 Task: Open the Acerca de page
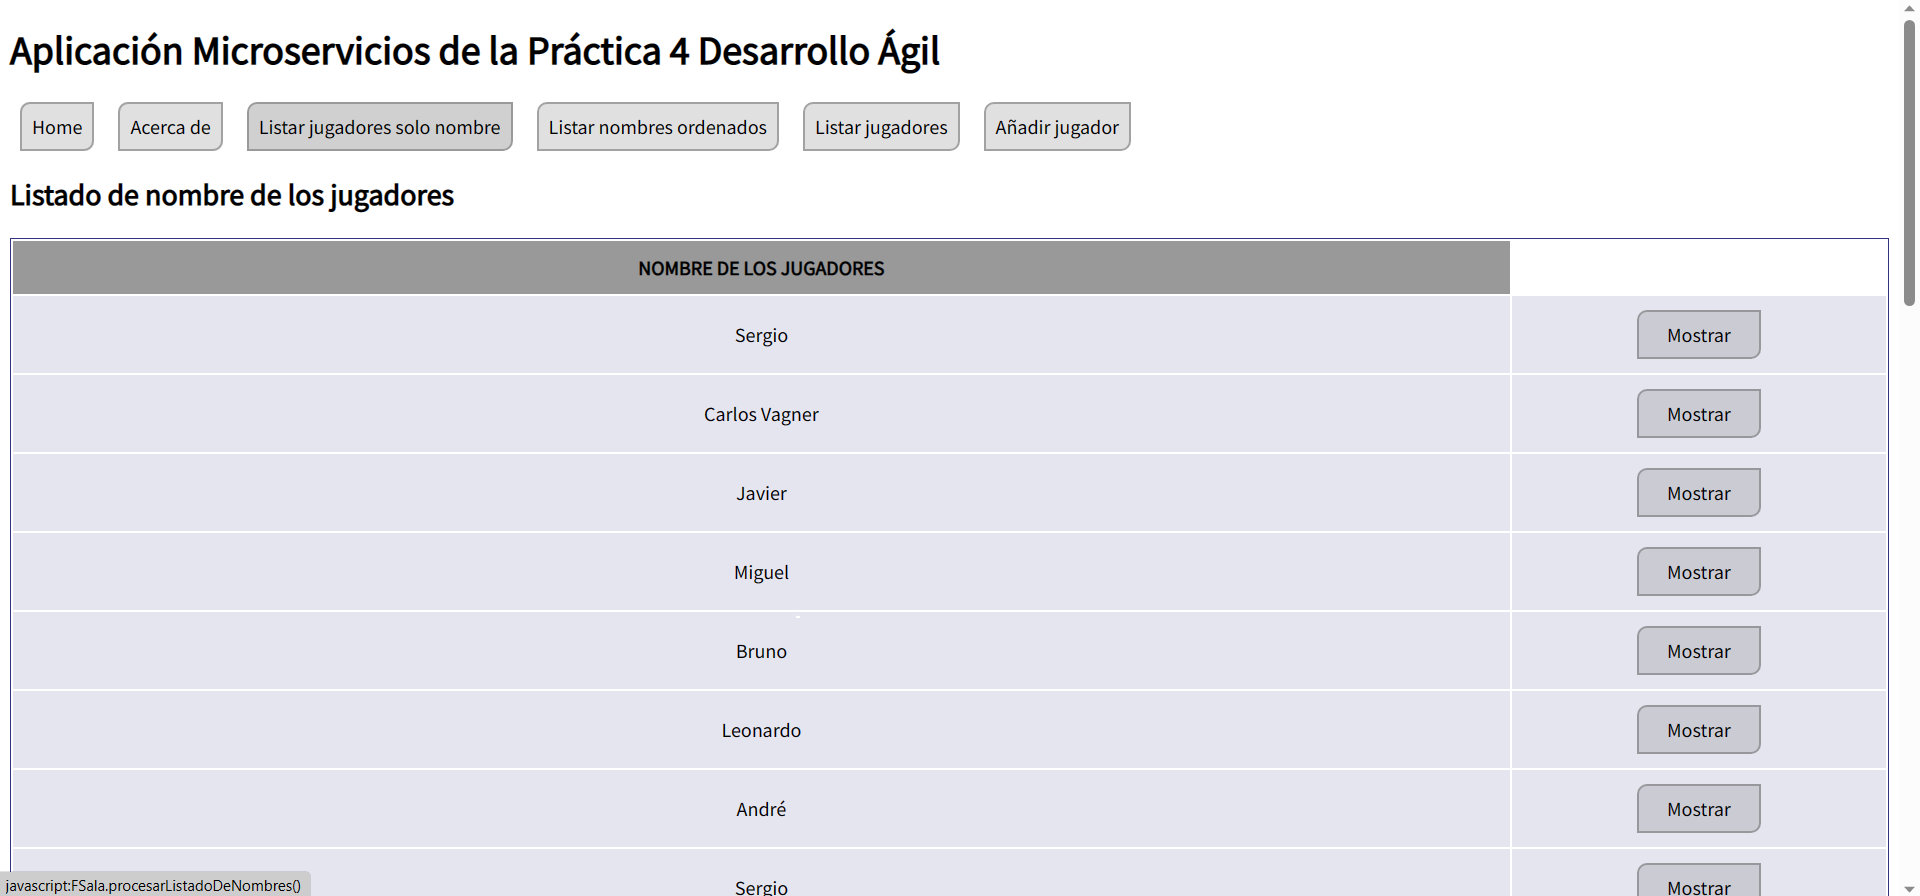(x=170, y=127)
